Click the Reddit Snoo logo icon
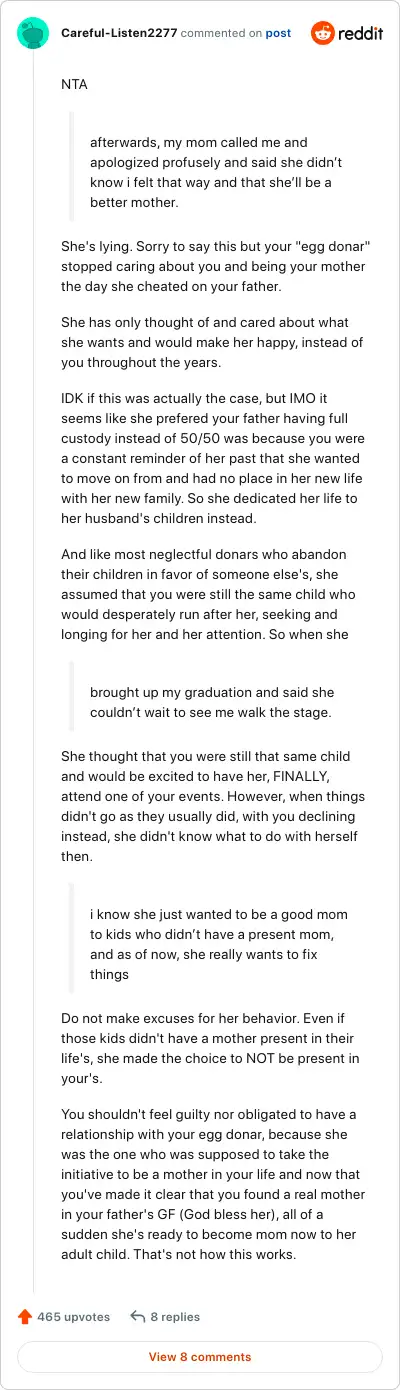400x1390 pixels. (x=324, y=33)
